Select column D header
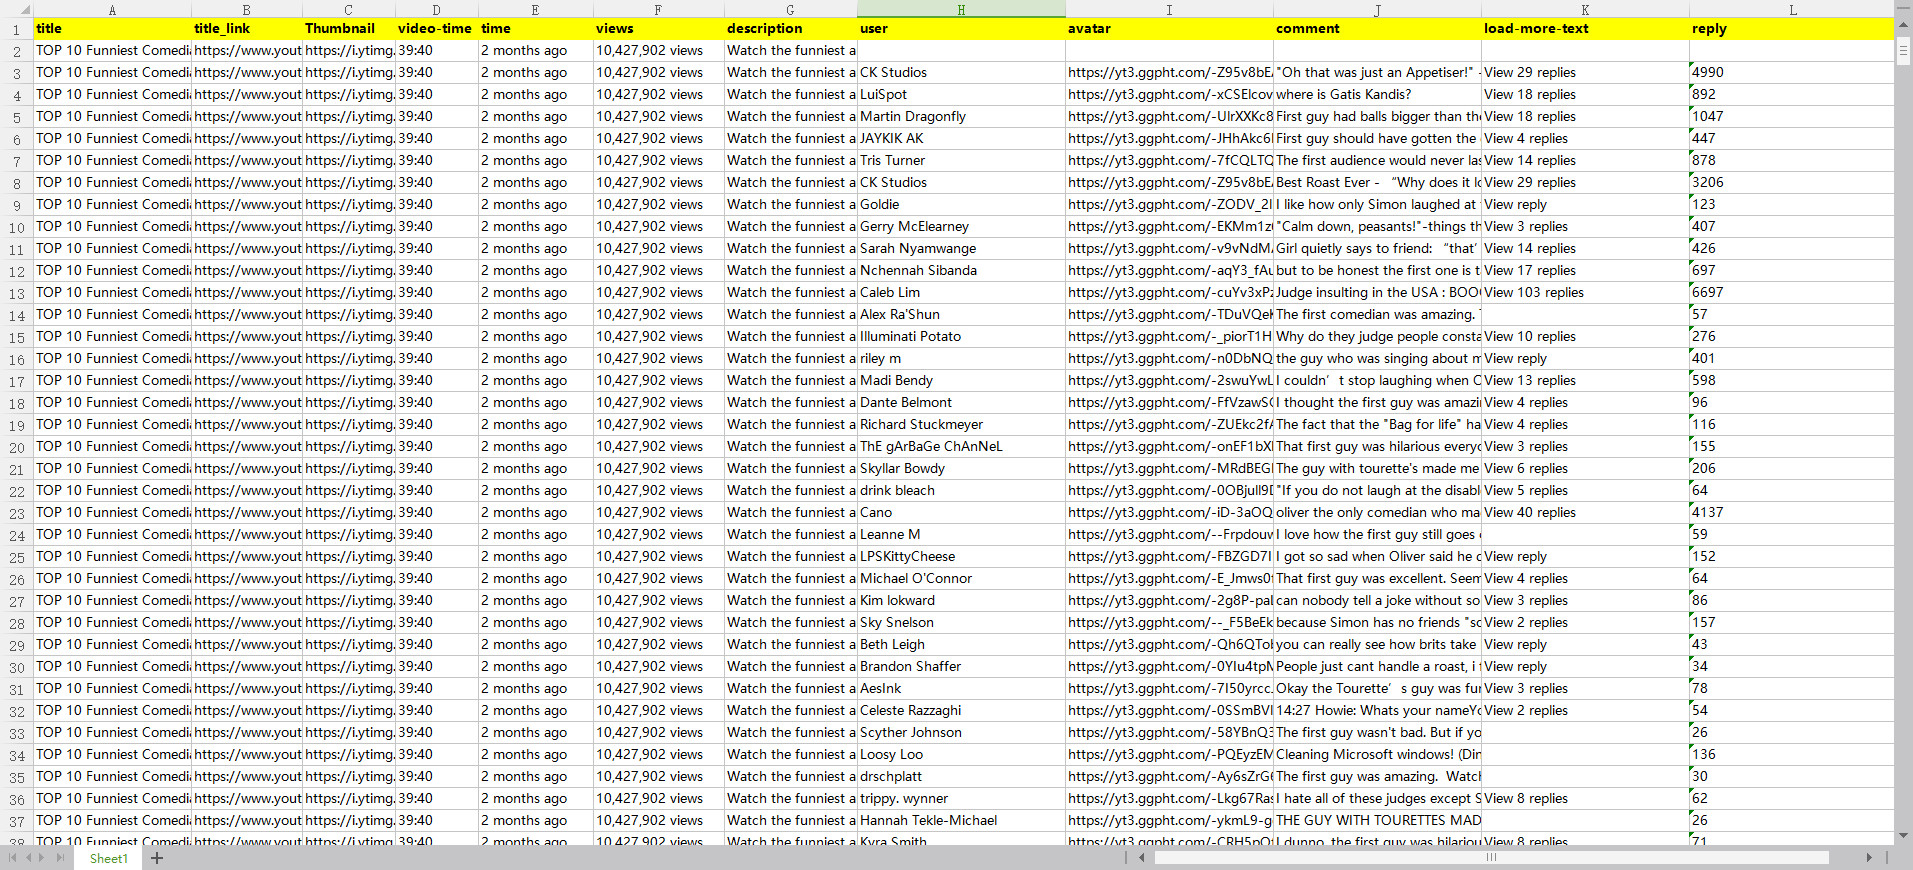 click(436, 9)
